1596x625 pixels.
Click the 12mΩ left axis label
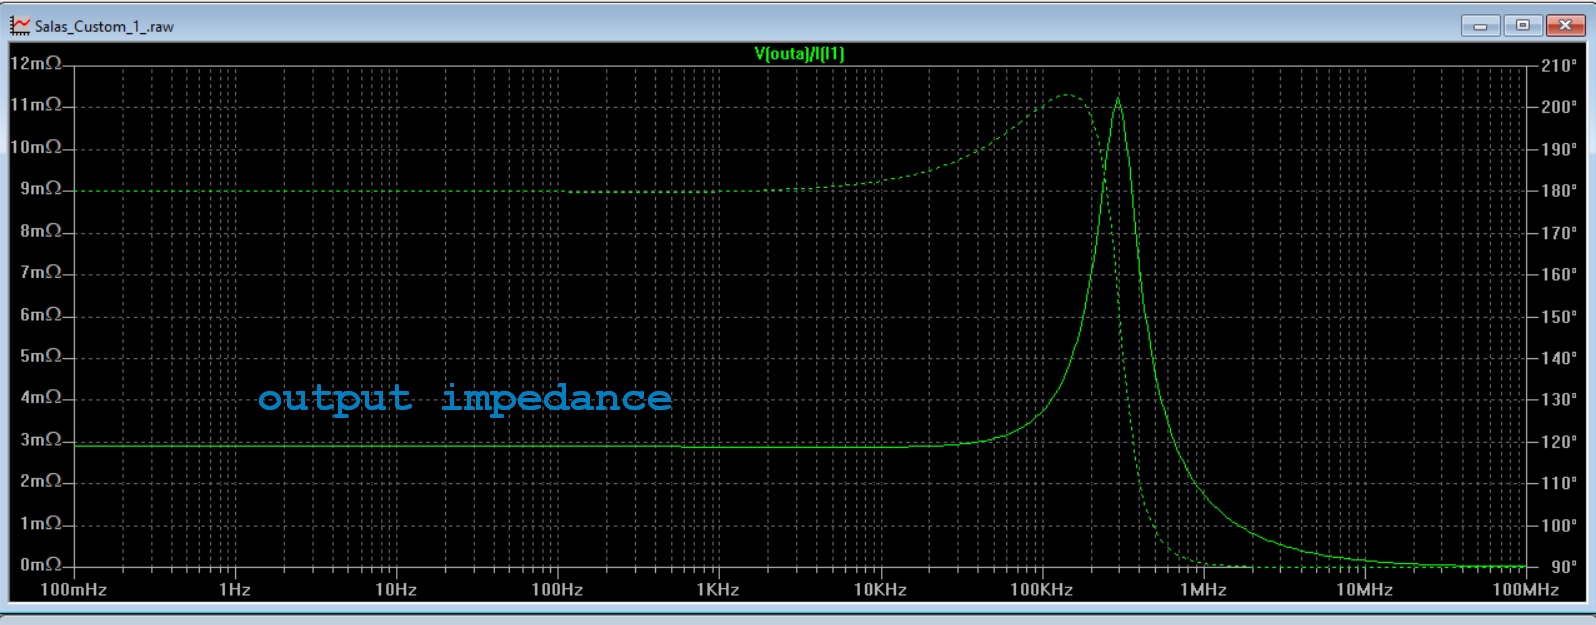[36, 63]
